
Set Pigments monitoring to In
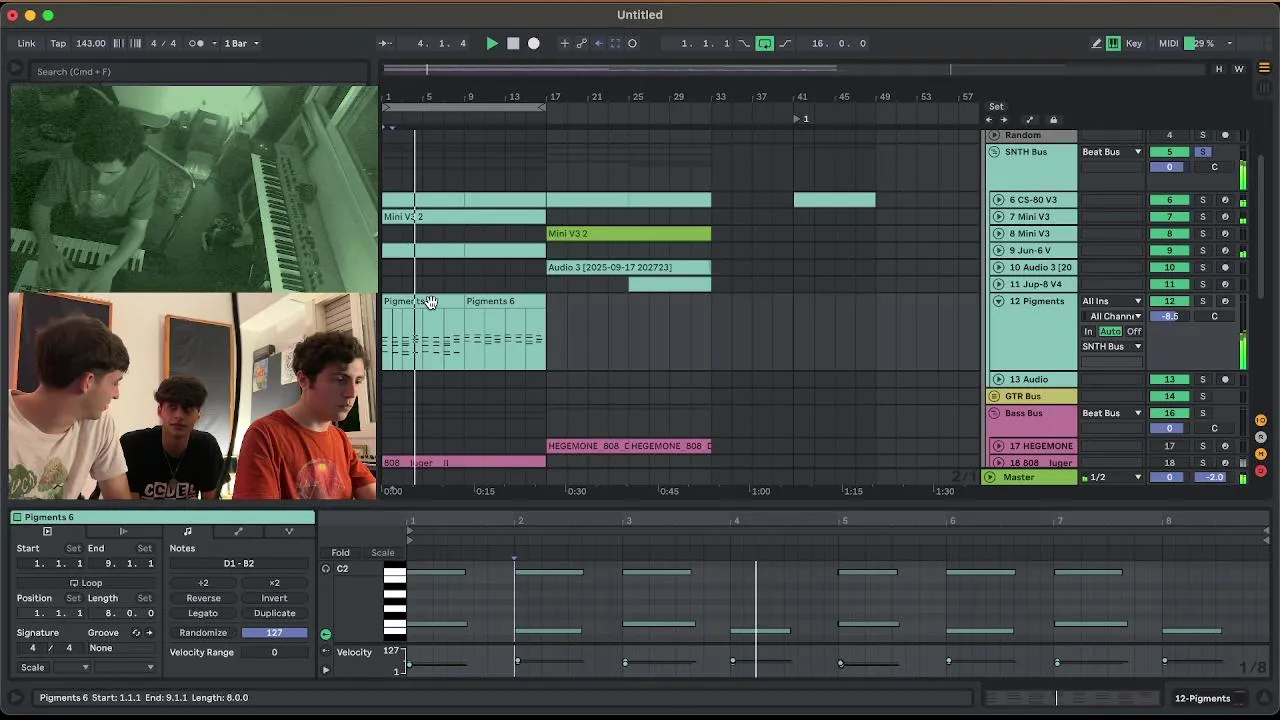(1089, 331)
